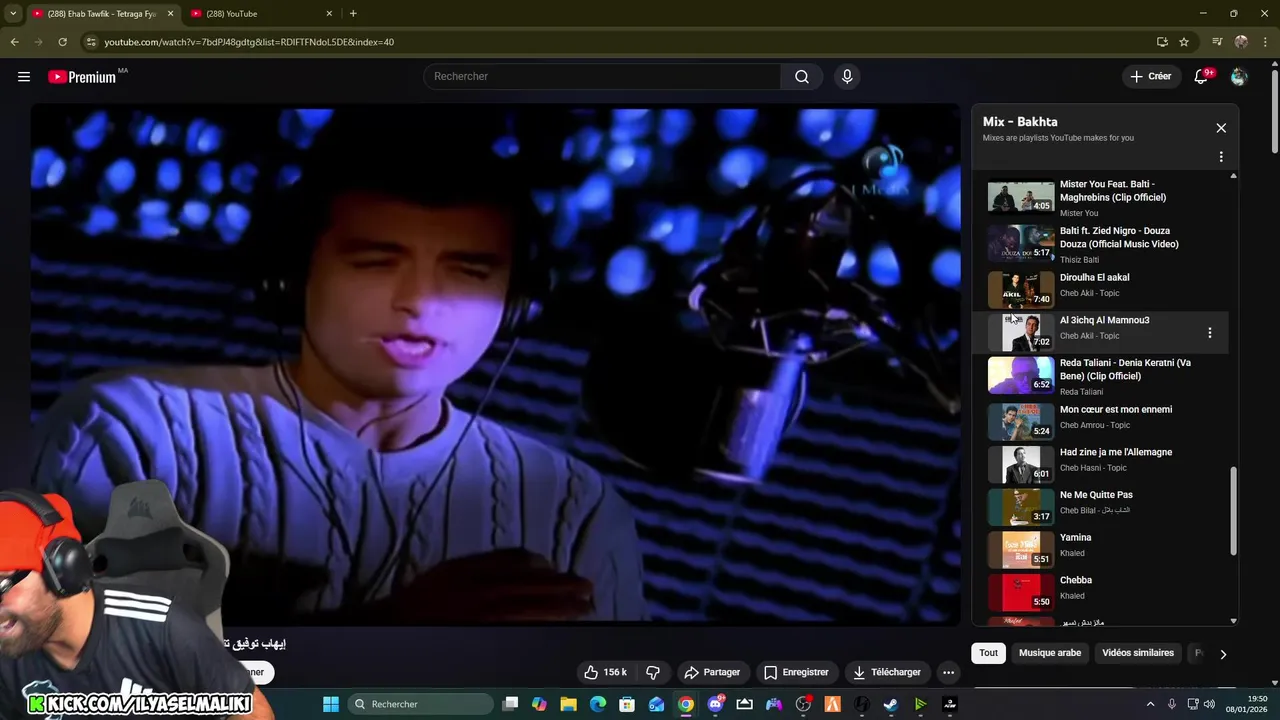1280x720 pixels.
Task: Open volume control in system tray
Action: pyautogui.click(x=1209, y=704)
